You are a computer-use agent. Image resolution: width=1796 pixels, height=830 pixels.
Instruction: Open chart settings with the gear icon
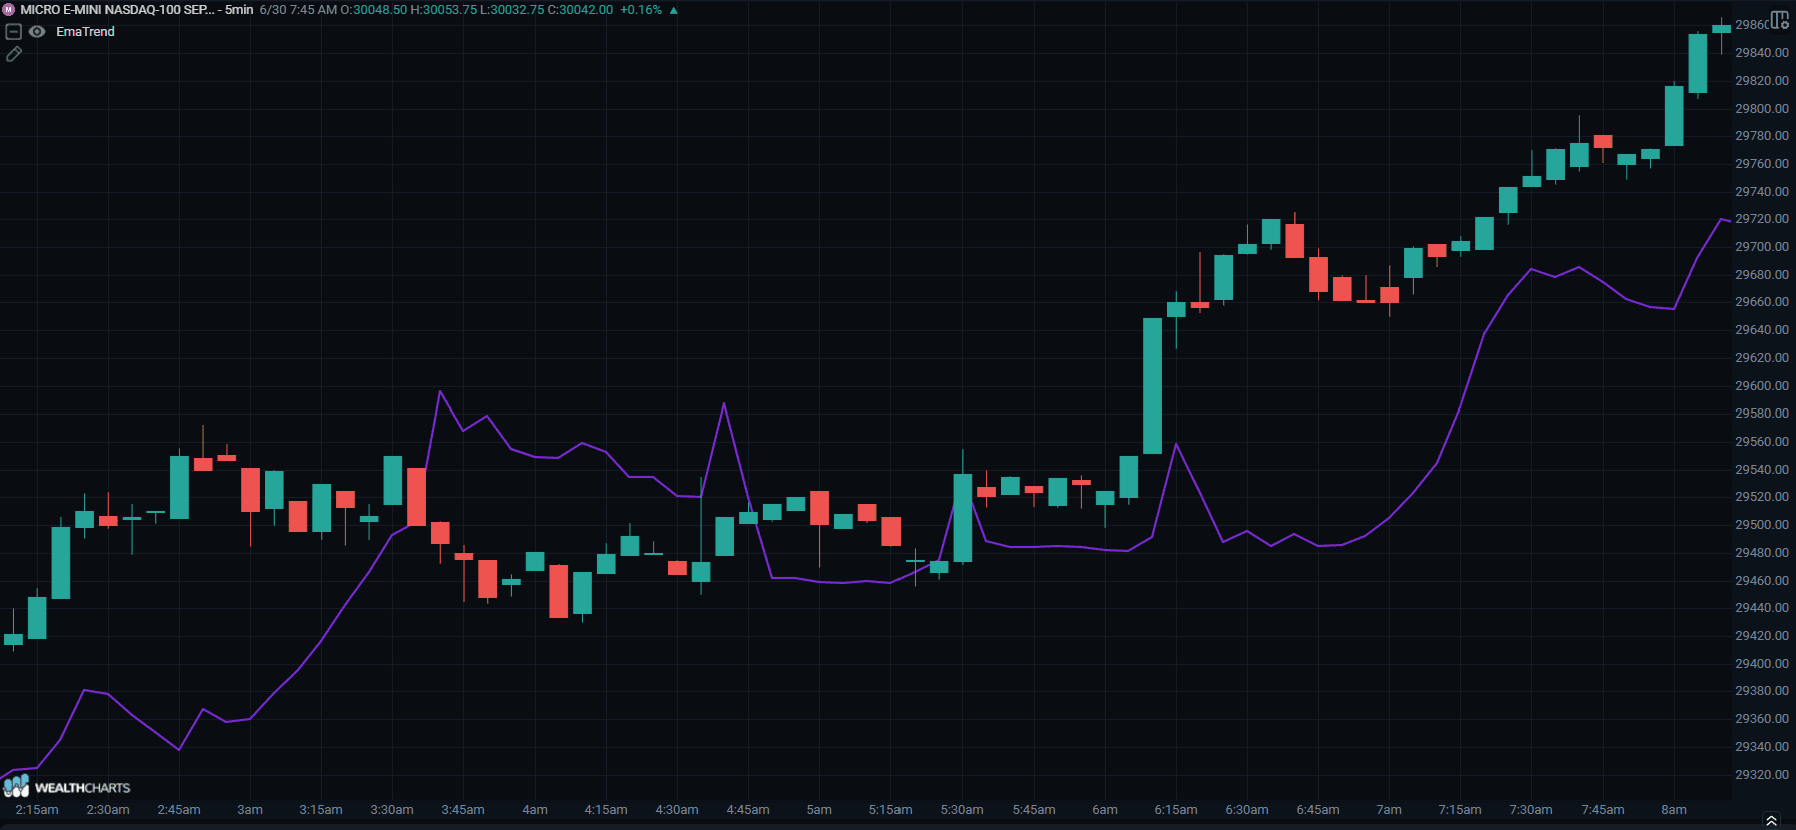pos(1780,20)
